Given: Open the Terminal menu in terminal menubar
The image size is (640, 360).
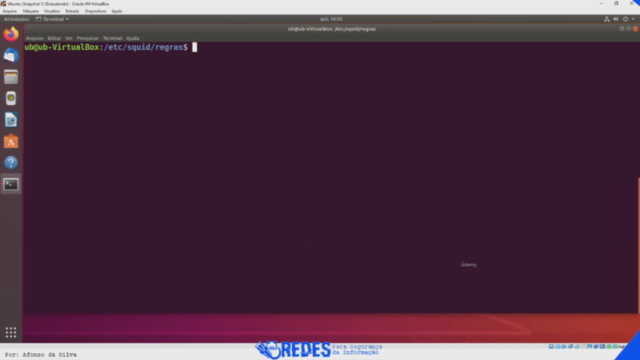Looking at the screenshot, I should coord(112,38).
